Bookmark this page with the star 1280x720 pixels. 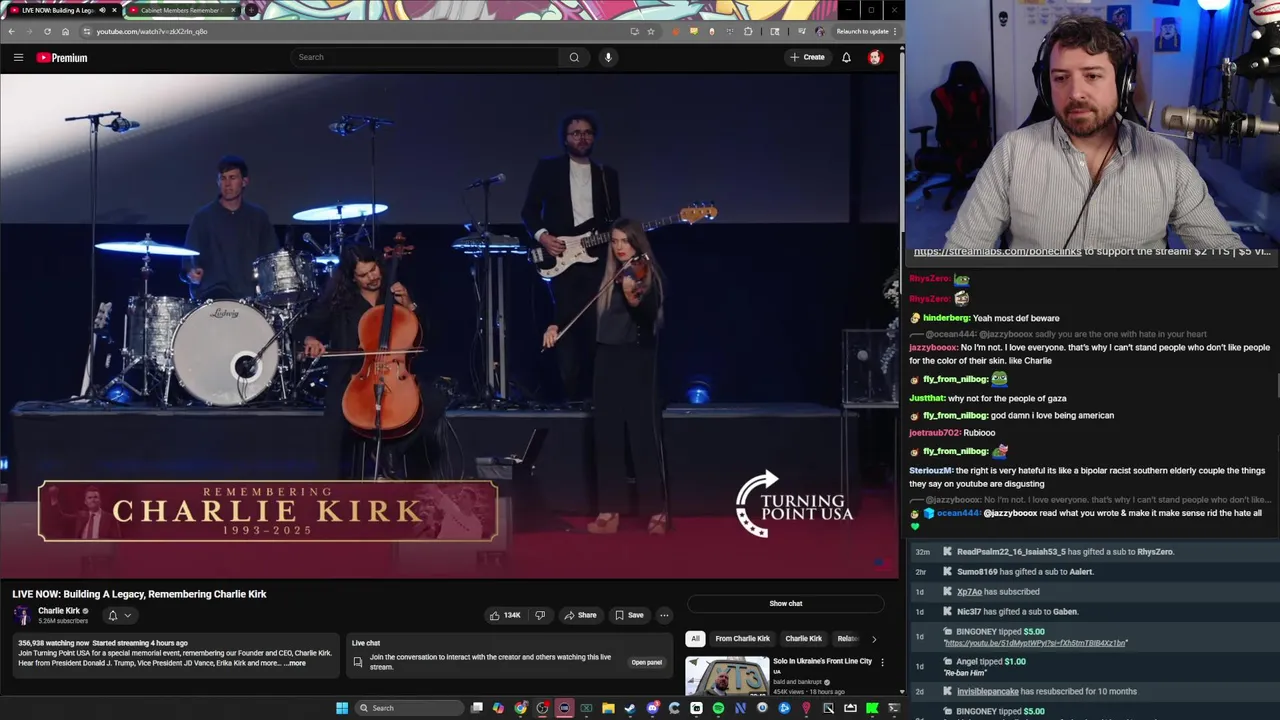[x=651, y=31]
